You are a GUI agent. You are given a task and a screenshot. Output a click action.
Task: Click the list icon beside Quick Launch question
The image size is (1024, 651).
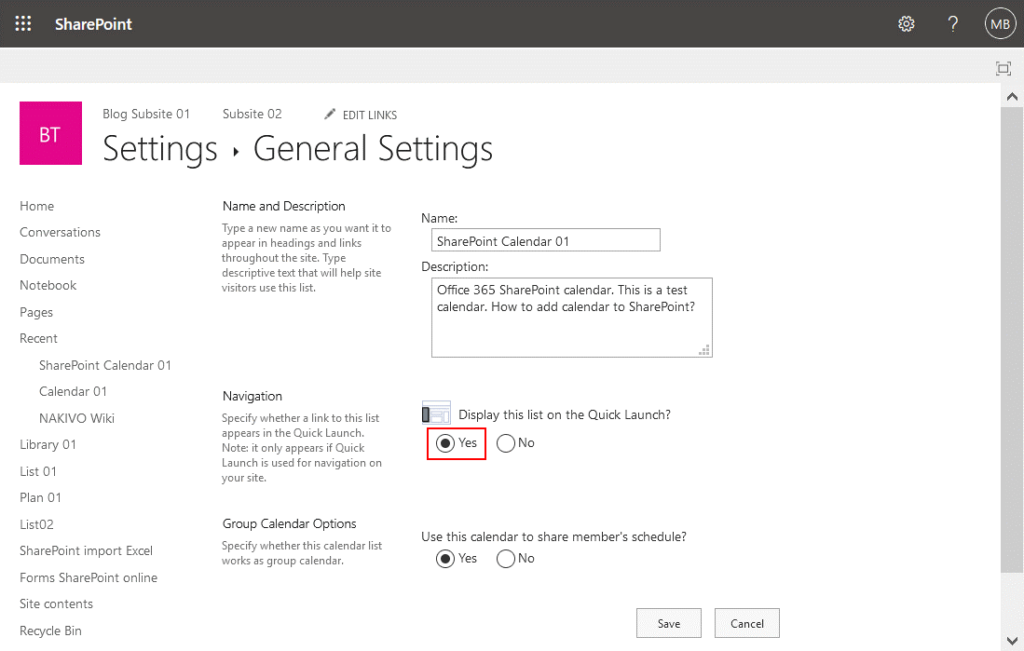point(436,412)
